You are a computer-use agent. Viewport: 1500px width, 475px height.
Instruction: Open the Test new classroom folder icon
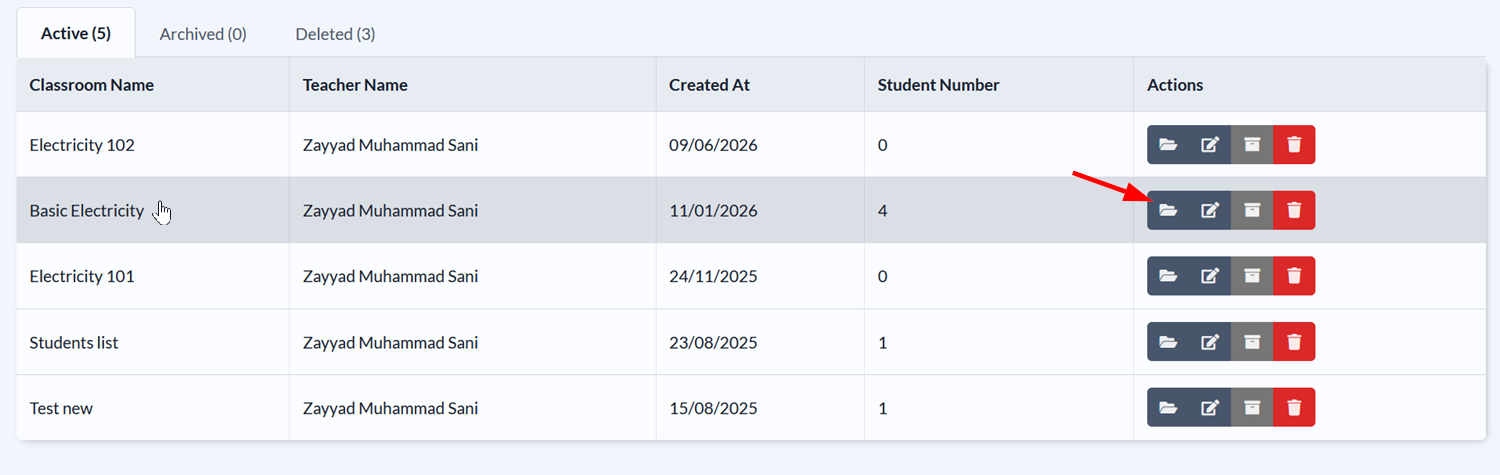click(1168, 408)
